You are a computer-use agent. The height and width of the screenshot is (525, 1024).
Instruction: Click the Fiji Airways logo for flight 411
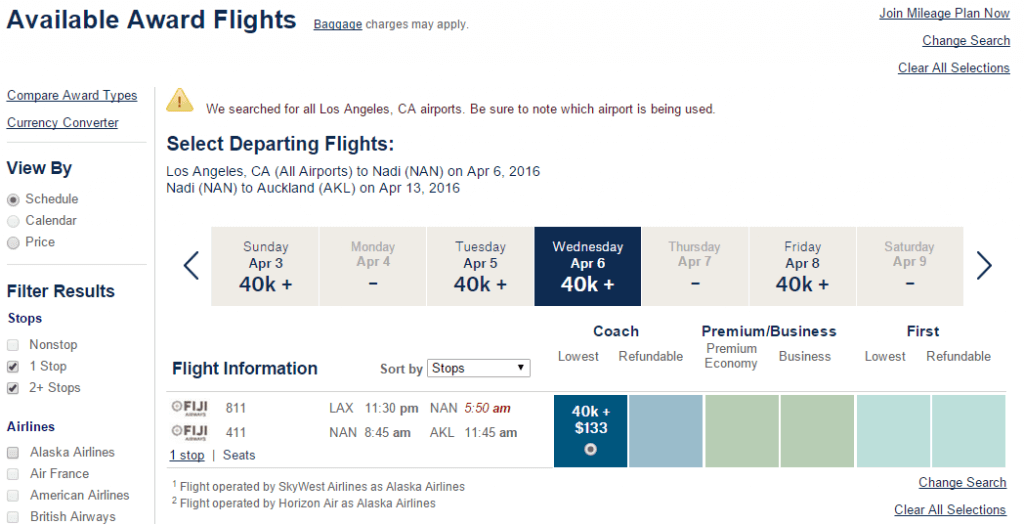[x=189, y=432]
